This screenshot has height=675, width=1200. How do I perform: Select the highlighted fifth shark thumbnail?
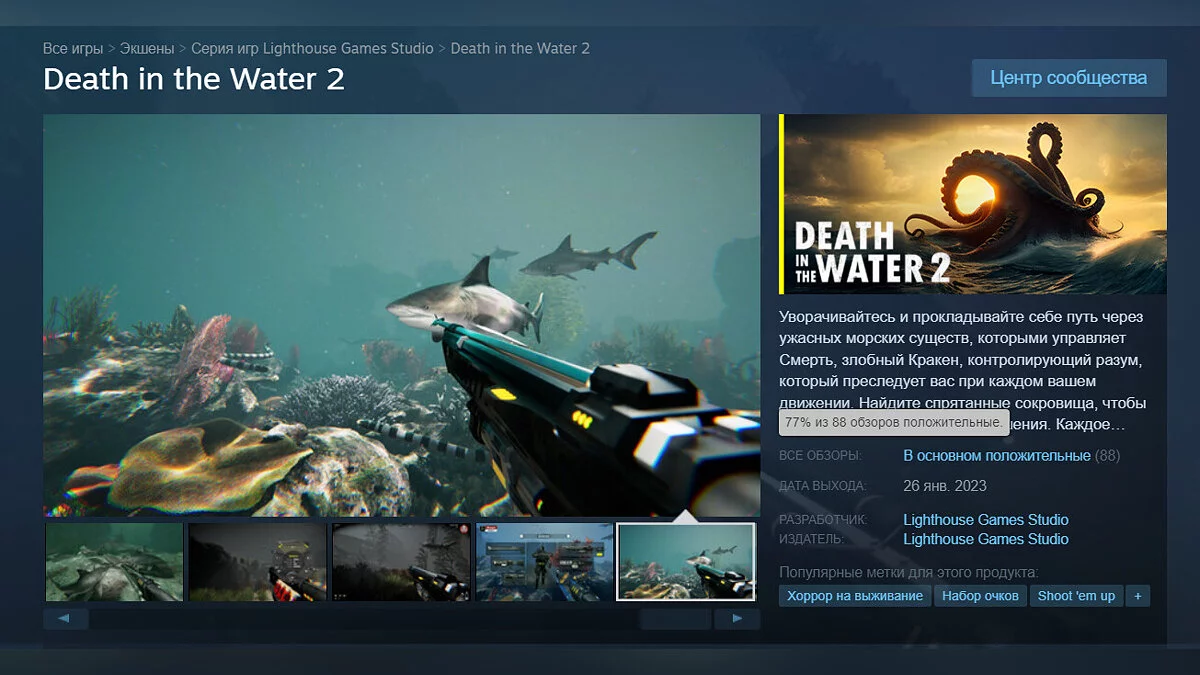coord(686,562)
